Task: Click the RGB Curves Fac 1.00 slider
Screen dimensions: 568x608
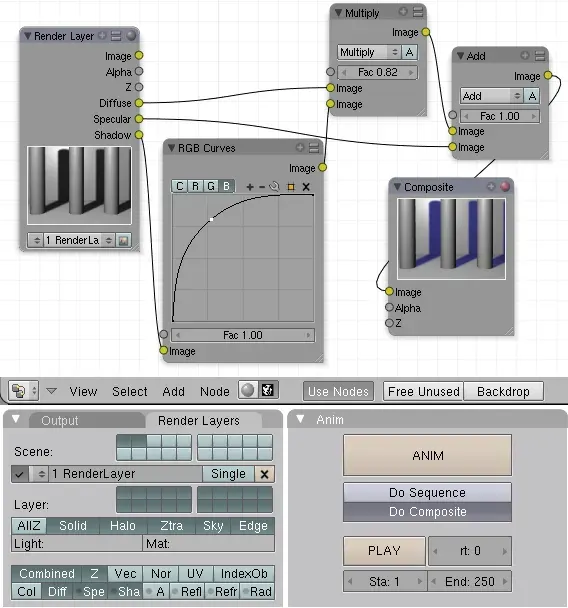Action: [243, 335]
